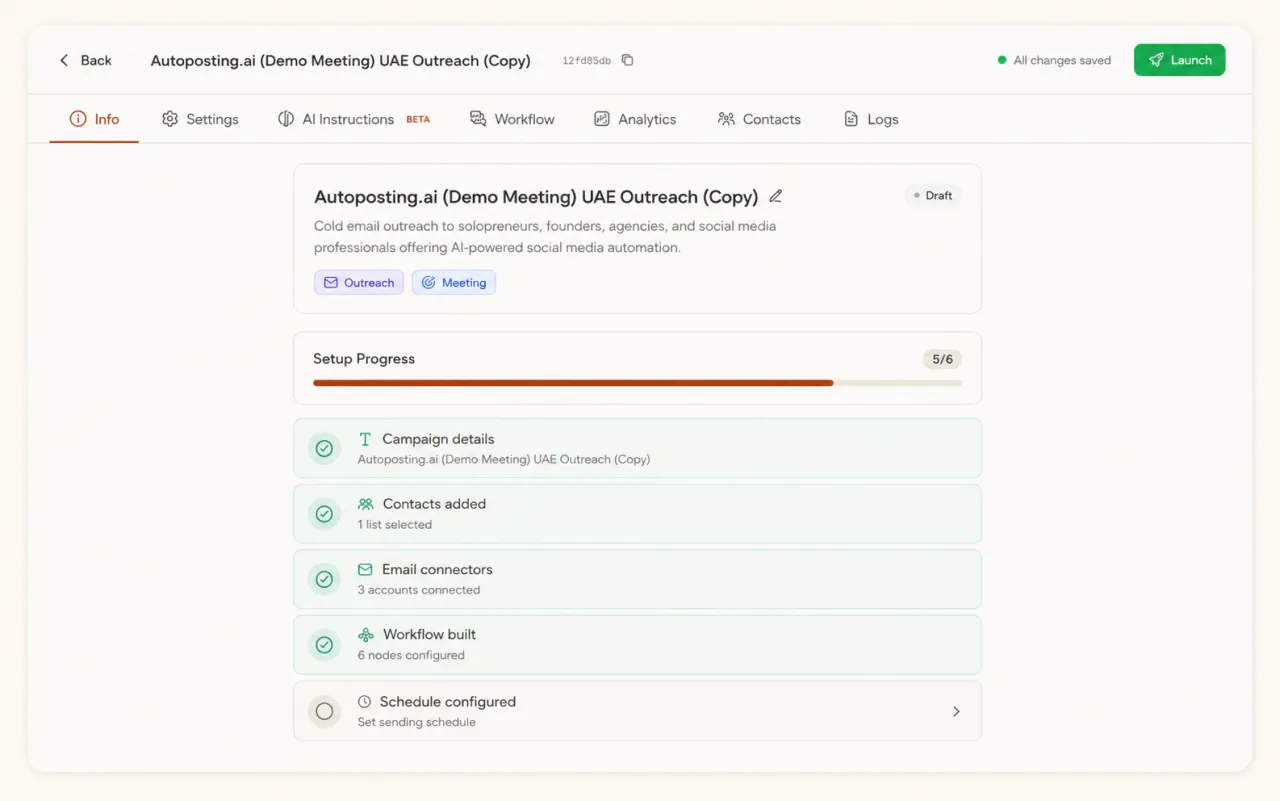
Task: Click the campaign ID text 12fd85db
Action: [586, 61]
